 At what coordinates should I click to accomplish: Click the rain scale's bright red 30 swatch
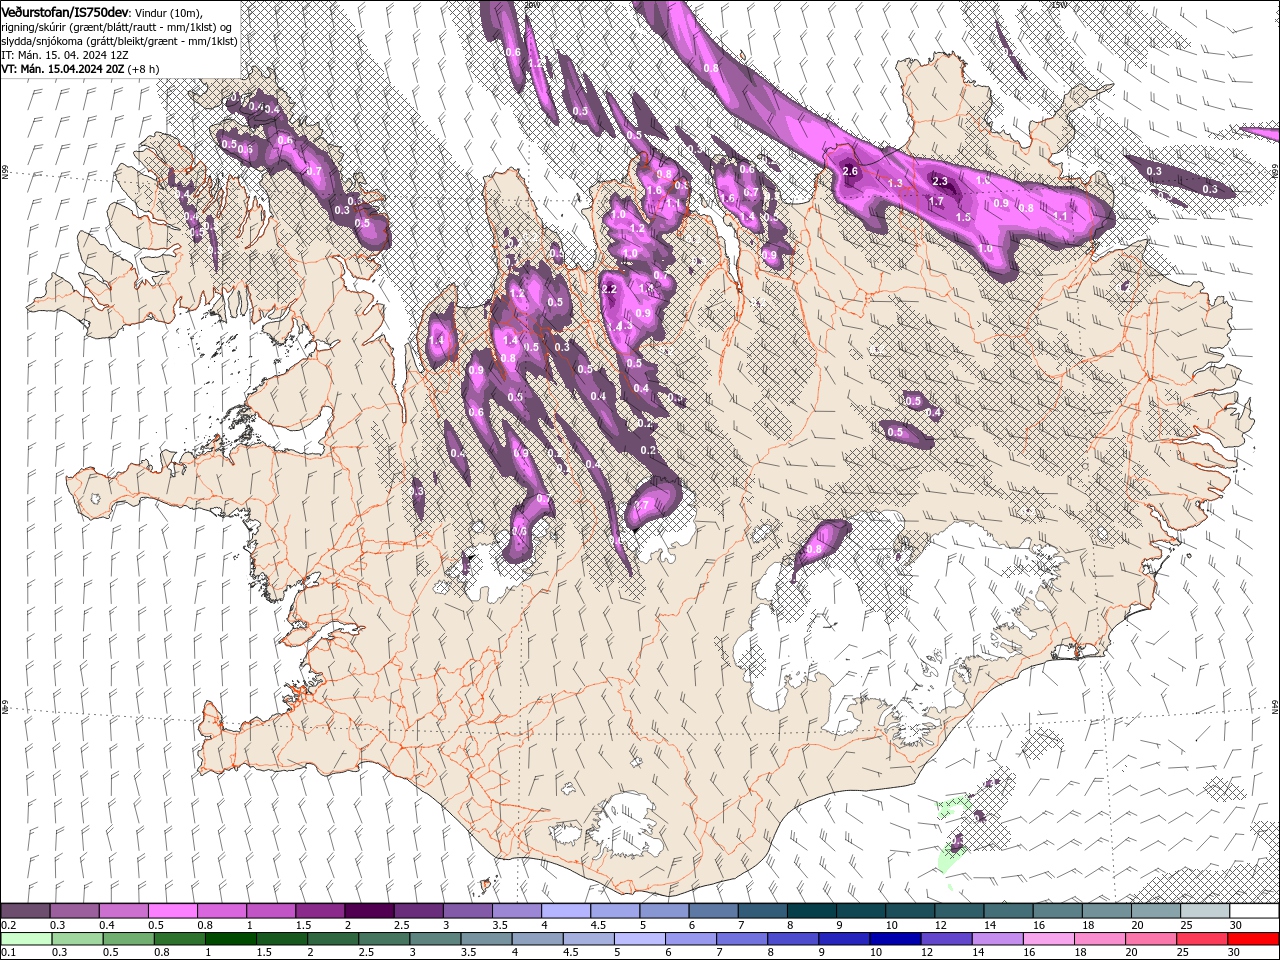point(1253,939)
